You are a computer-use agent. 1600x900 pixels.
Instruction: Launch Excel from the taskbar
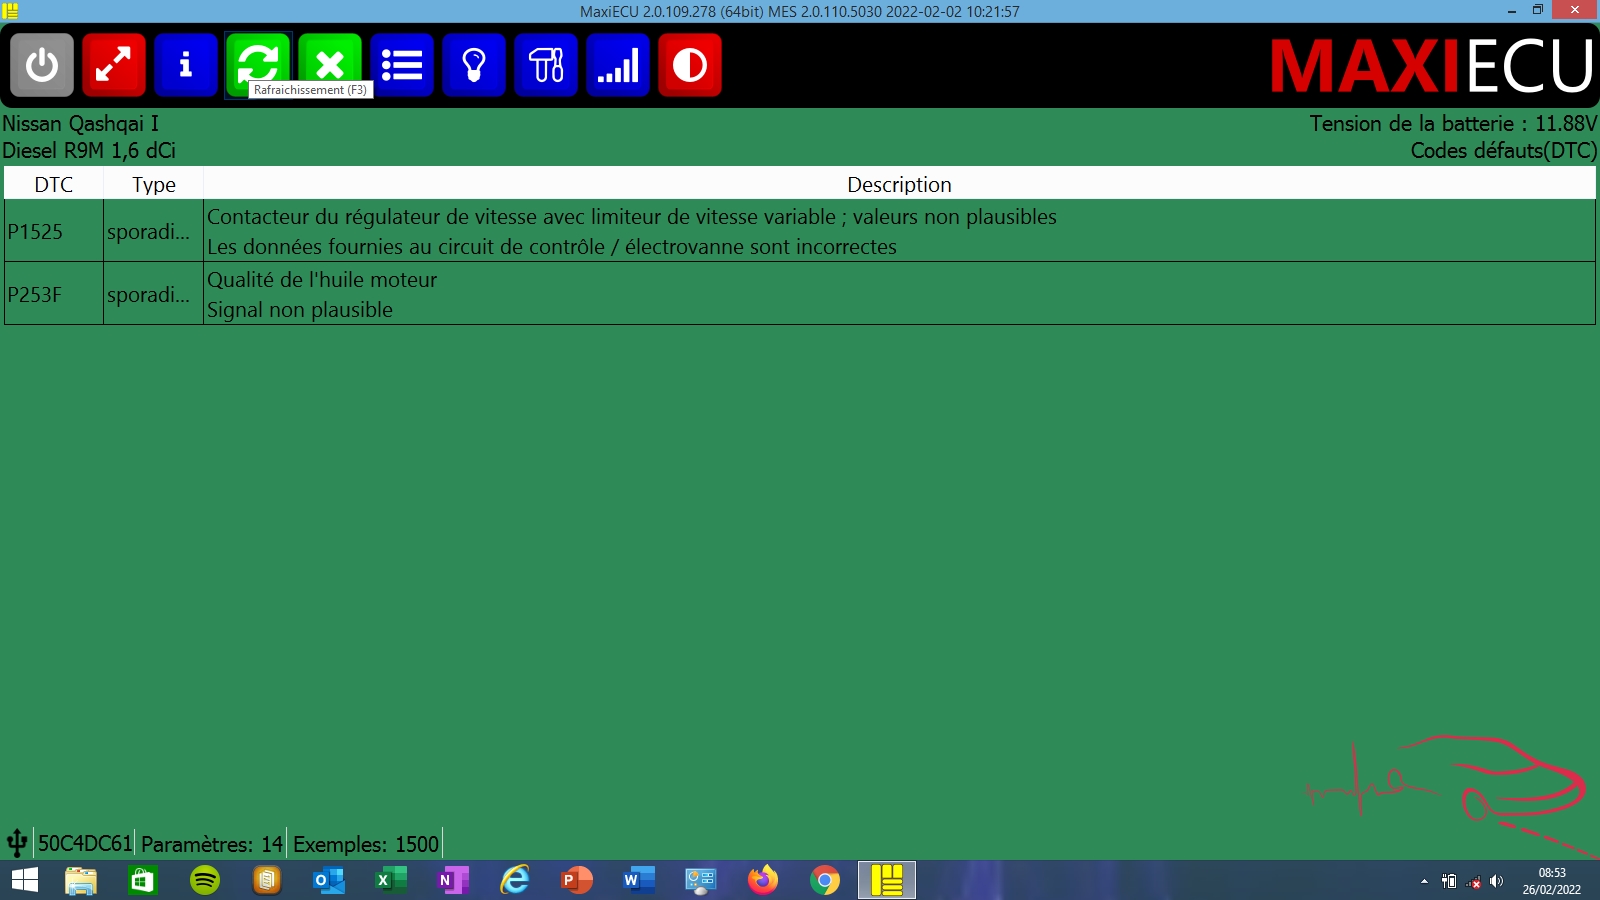pyautogui.click(x=391, y=880)
